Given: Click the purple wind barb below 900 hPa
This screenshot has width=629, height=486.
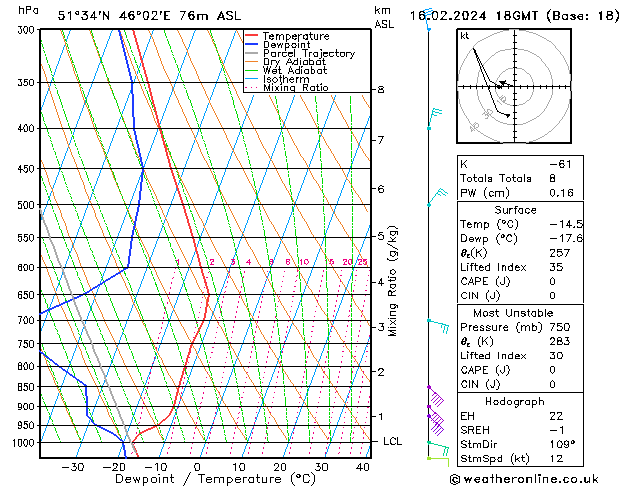Looking at the screenshot, I should (436, 424).
